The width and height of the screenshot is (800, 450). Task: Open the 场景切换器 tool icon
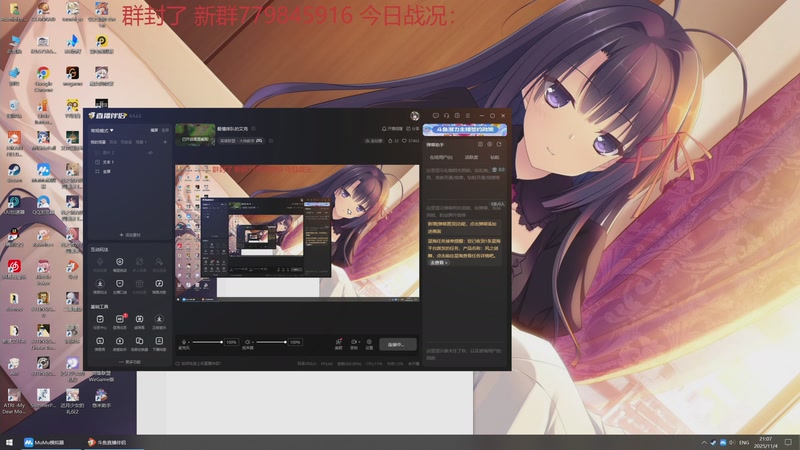[x=139, y=343]
